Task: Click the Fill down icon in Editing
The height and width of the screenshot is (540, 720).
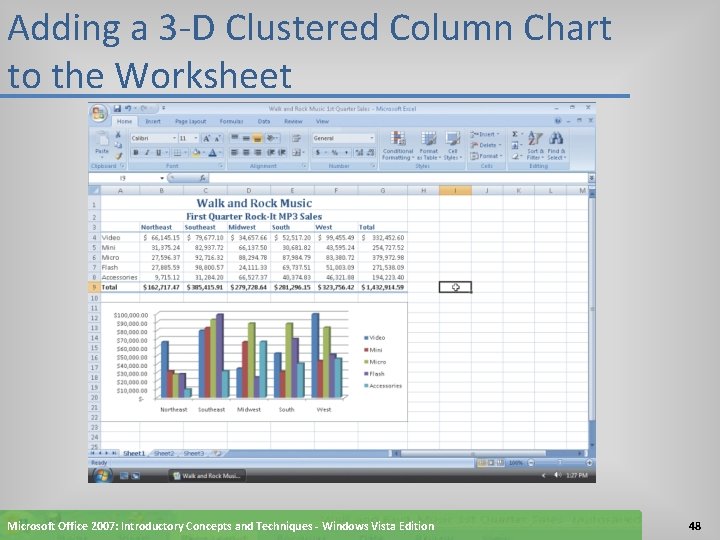Action: pos(516,145)
